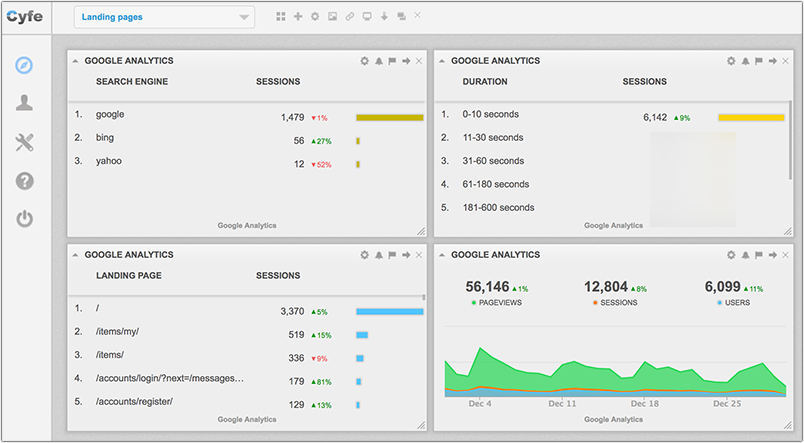
Task: Click the Cyfe logo
Action: (25, 16)
